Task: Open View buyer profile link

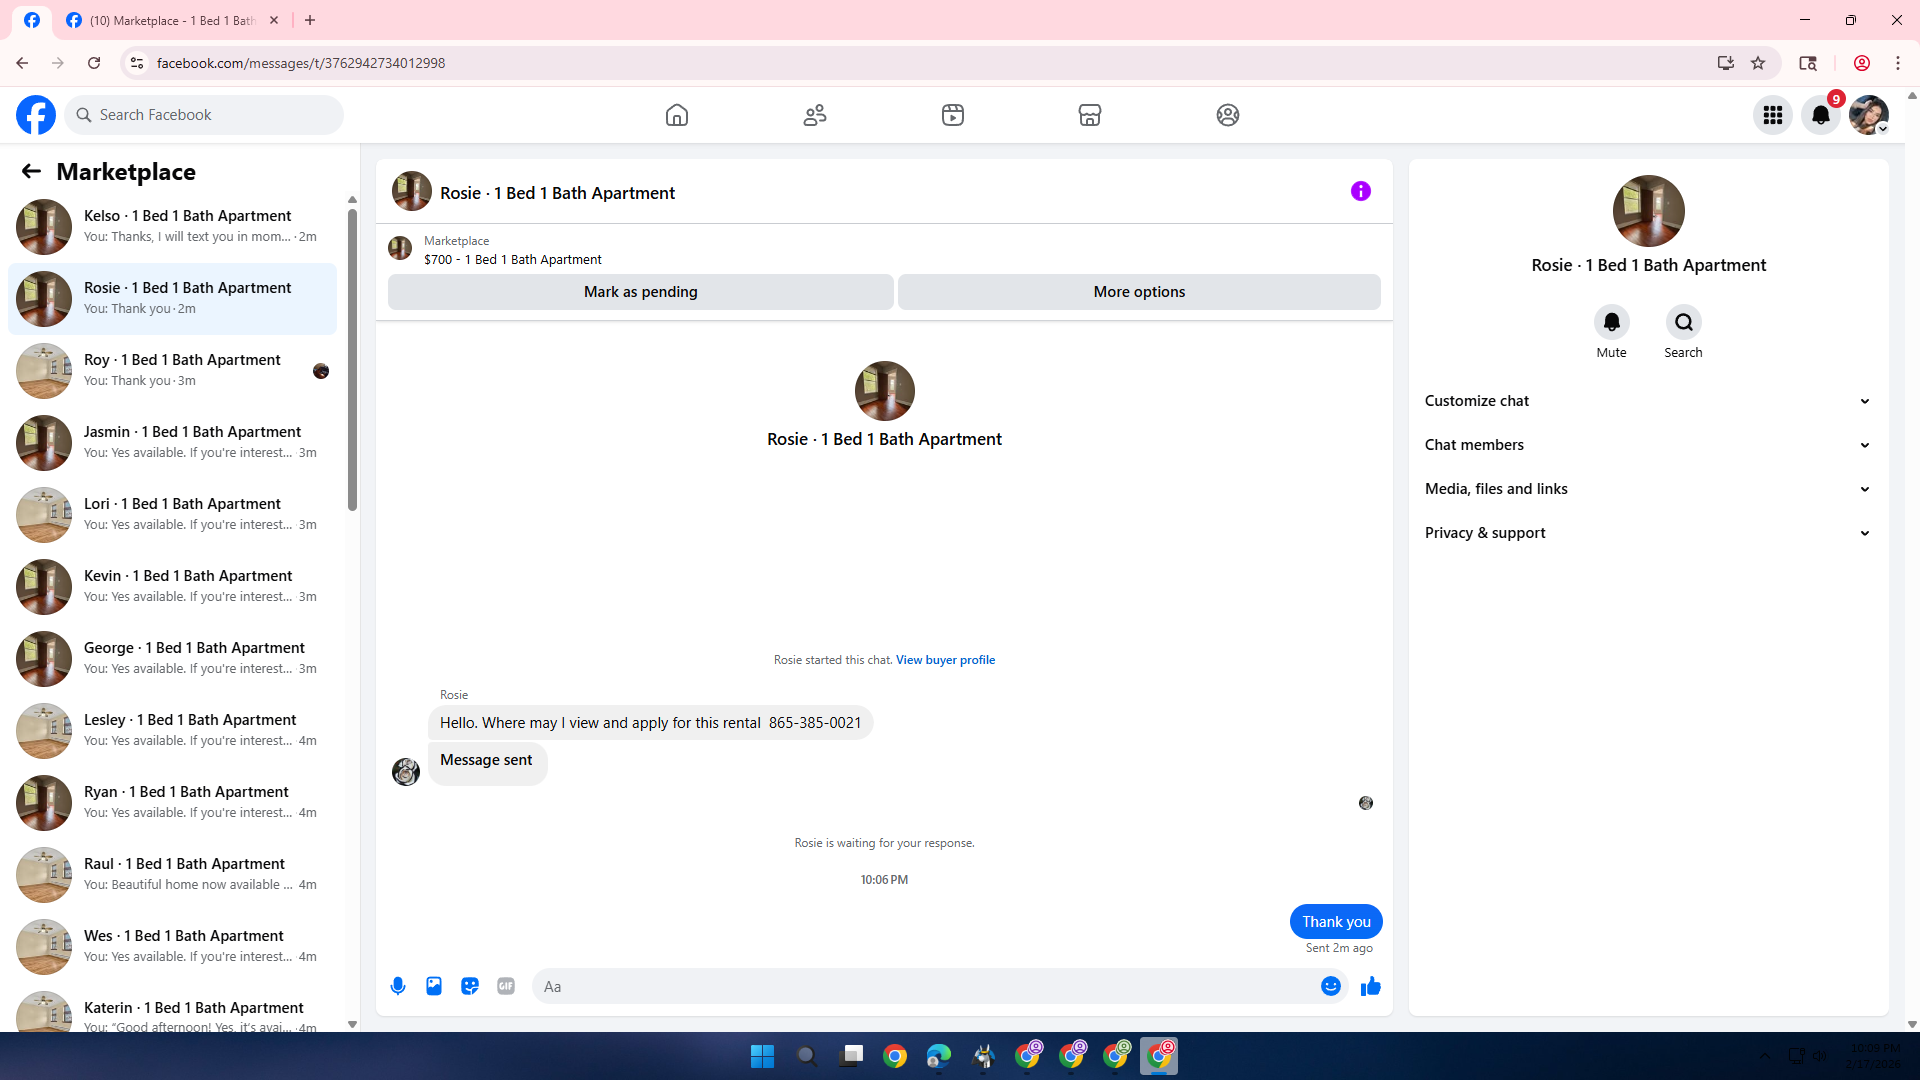Action: click(x=945, y=660)
